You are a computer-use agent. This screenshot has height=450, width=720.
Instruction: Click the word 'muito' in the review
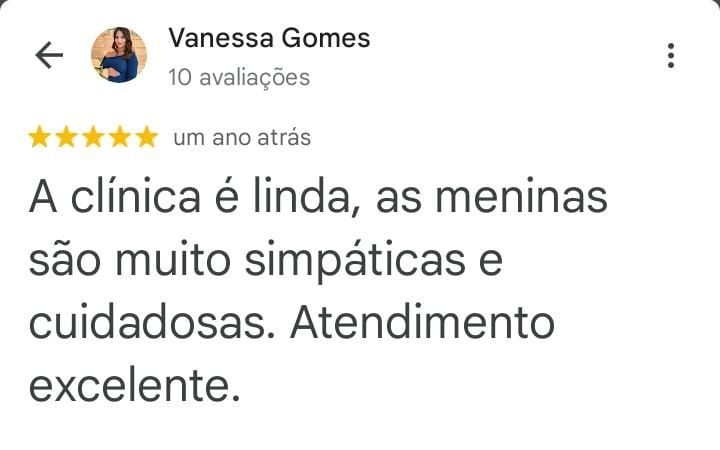click(x=173, y=260)
